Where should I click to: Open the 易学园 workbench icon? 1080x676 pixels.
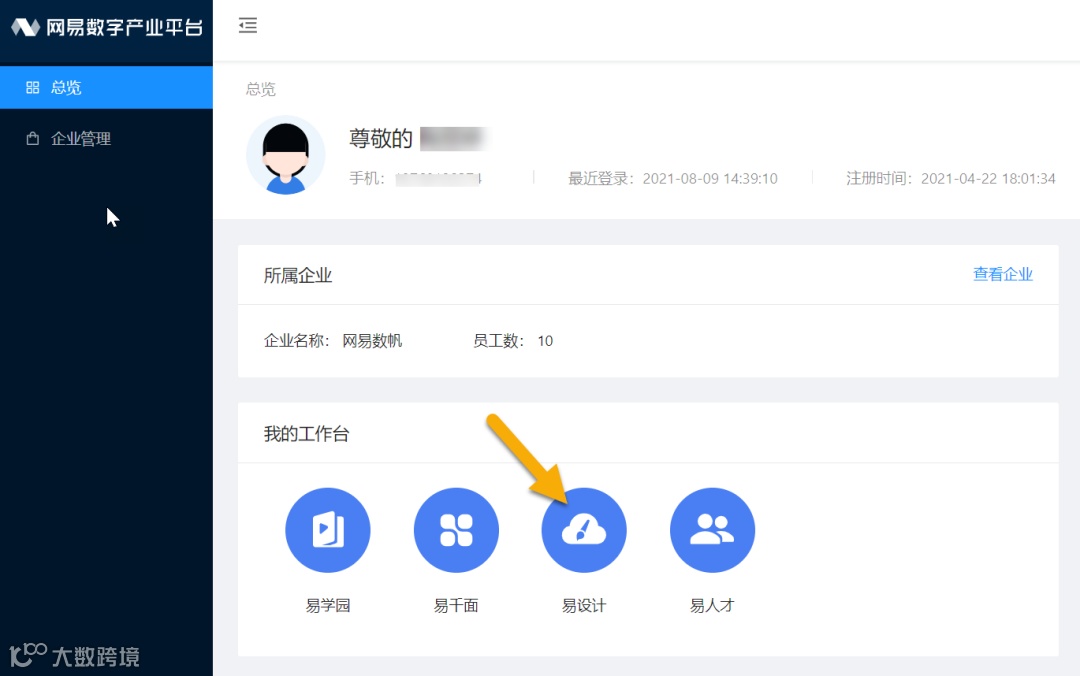tap(328, 530)
